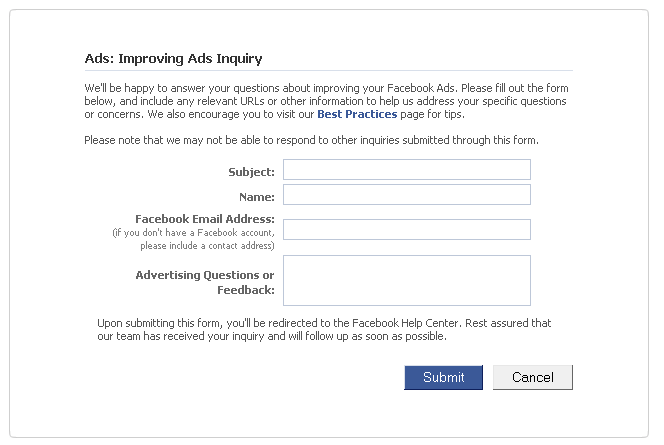Click the 'Name:' label
Image resolution: width=664 pixels, height=445 pixels.
257,197
